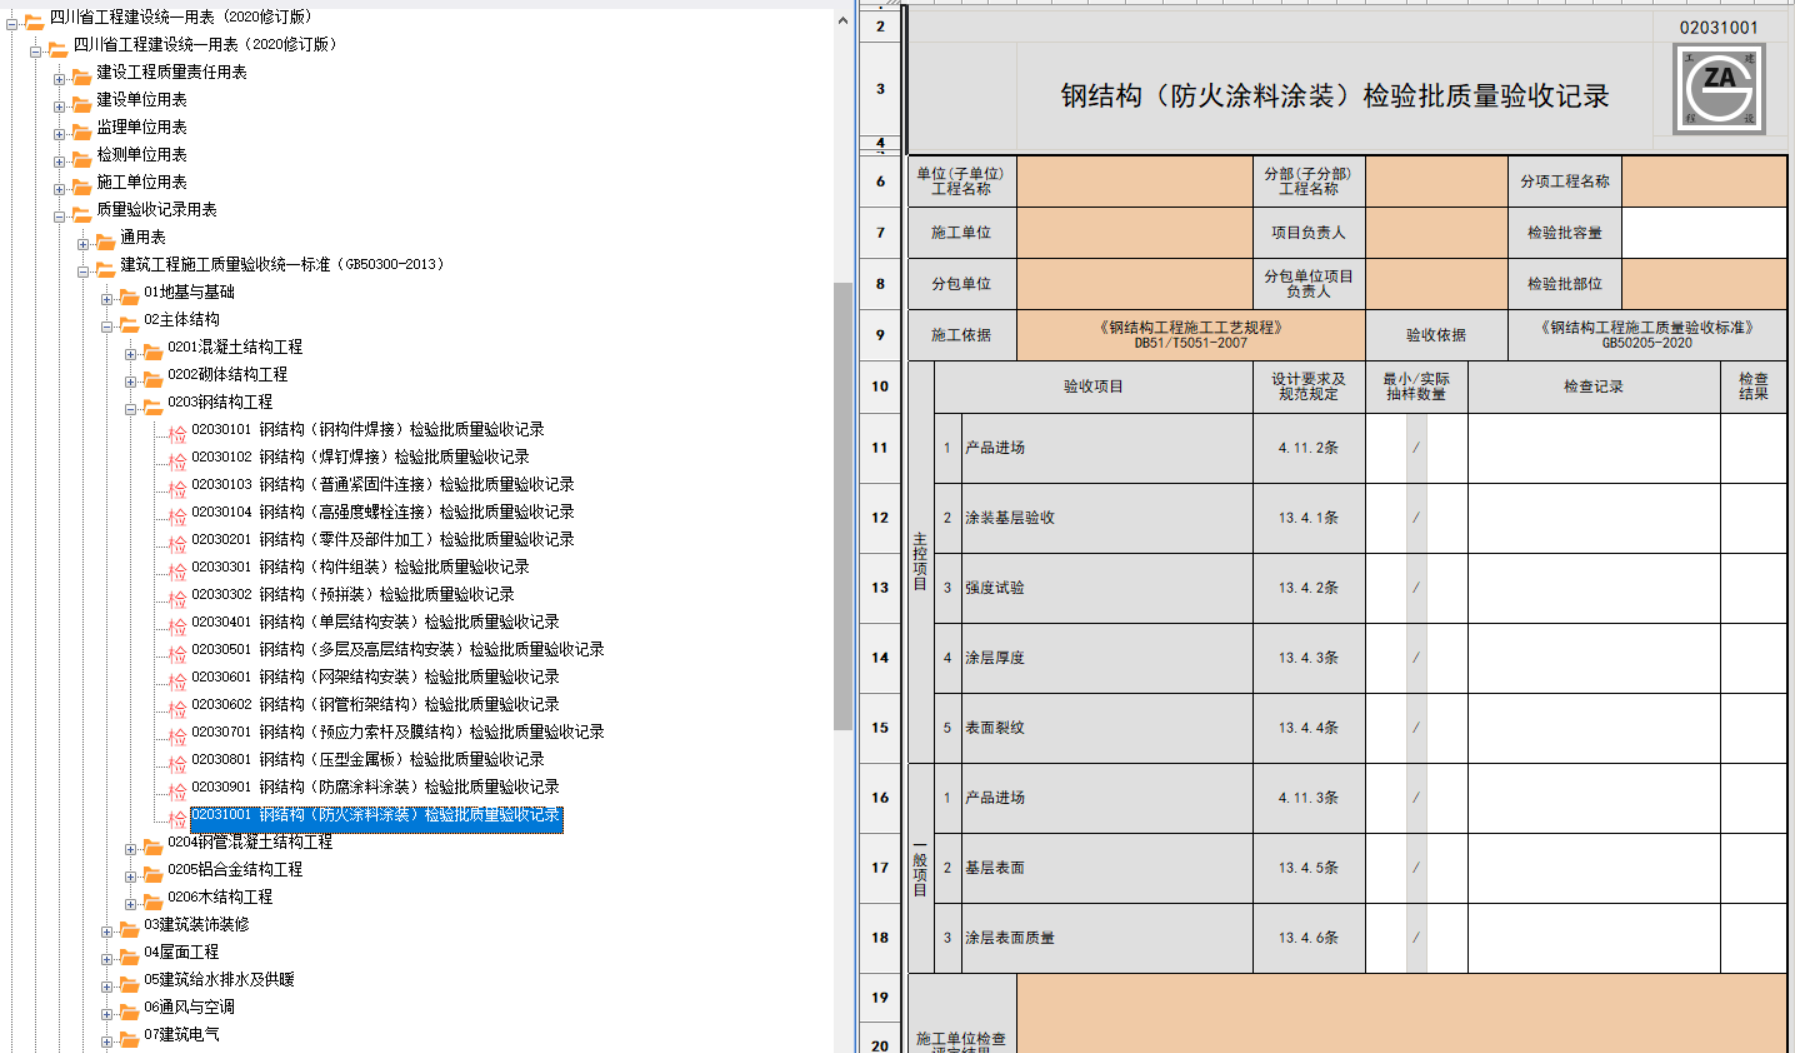The height and width of the screenshot is (1053, 1795).
Task: Click the 07建筑电气 folder icon
Action: (x=129, y=1038)
